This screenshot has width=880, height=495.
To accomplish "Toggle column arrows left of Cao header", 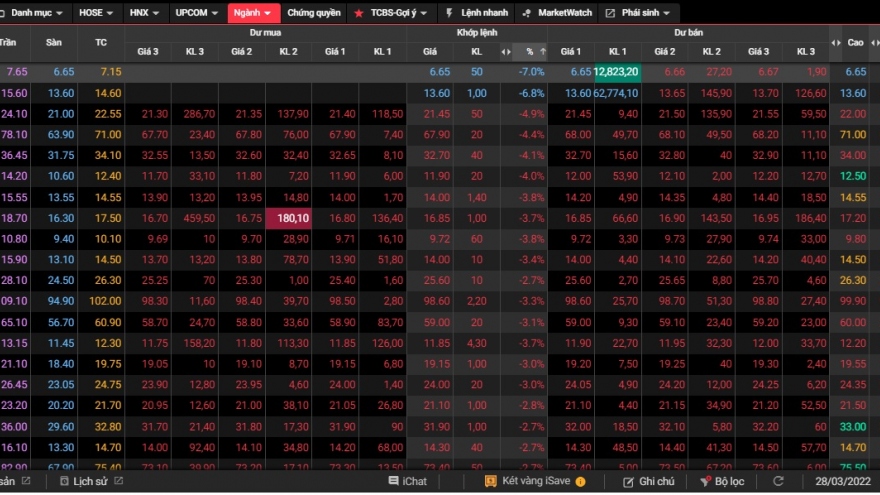I will click(x=836, y=42).
